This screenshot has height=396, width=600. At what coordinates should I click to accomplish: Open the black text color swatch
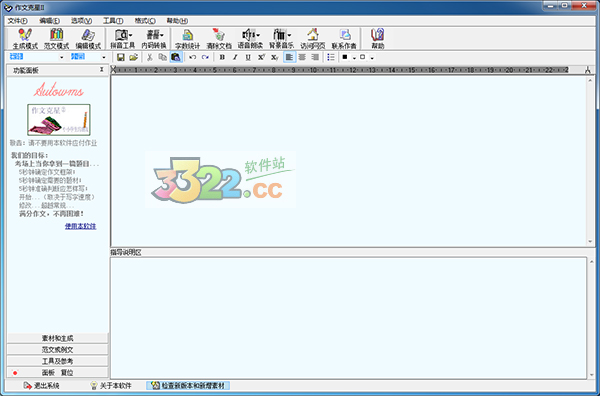tap(345, 57)
